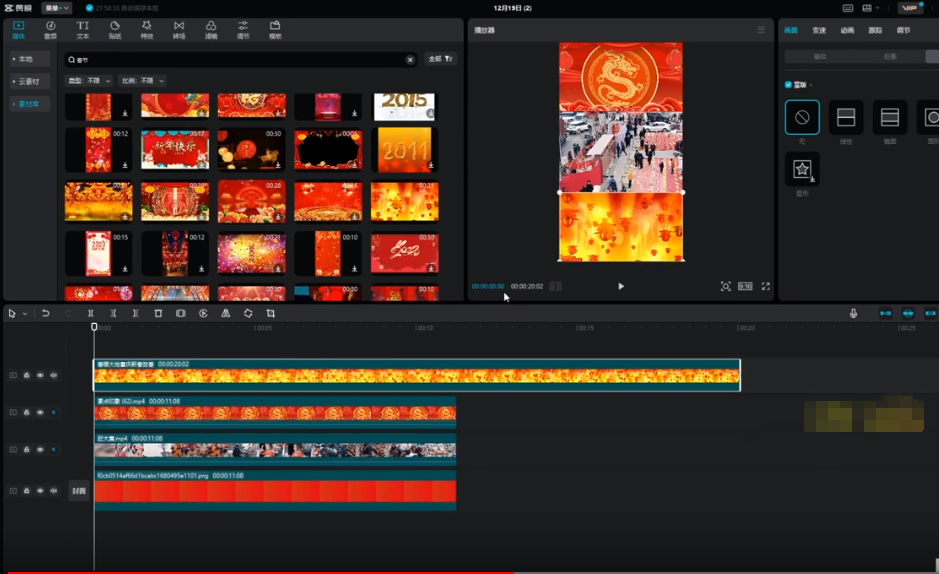Switch to the 变速 speed tab
Screen dimensions: 939x574
819,31
